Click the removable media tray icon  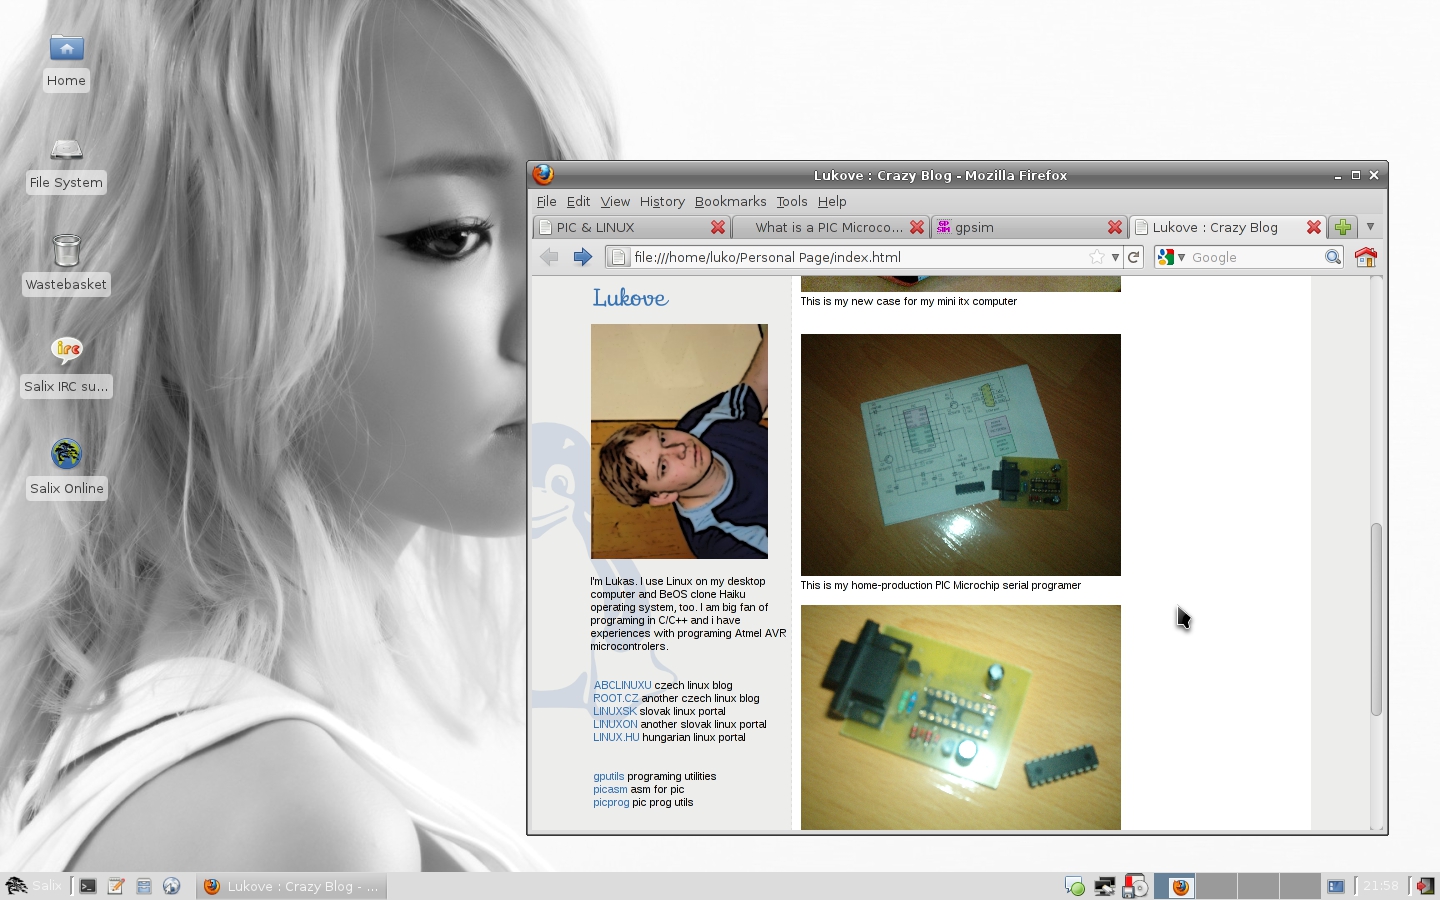1135,886
